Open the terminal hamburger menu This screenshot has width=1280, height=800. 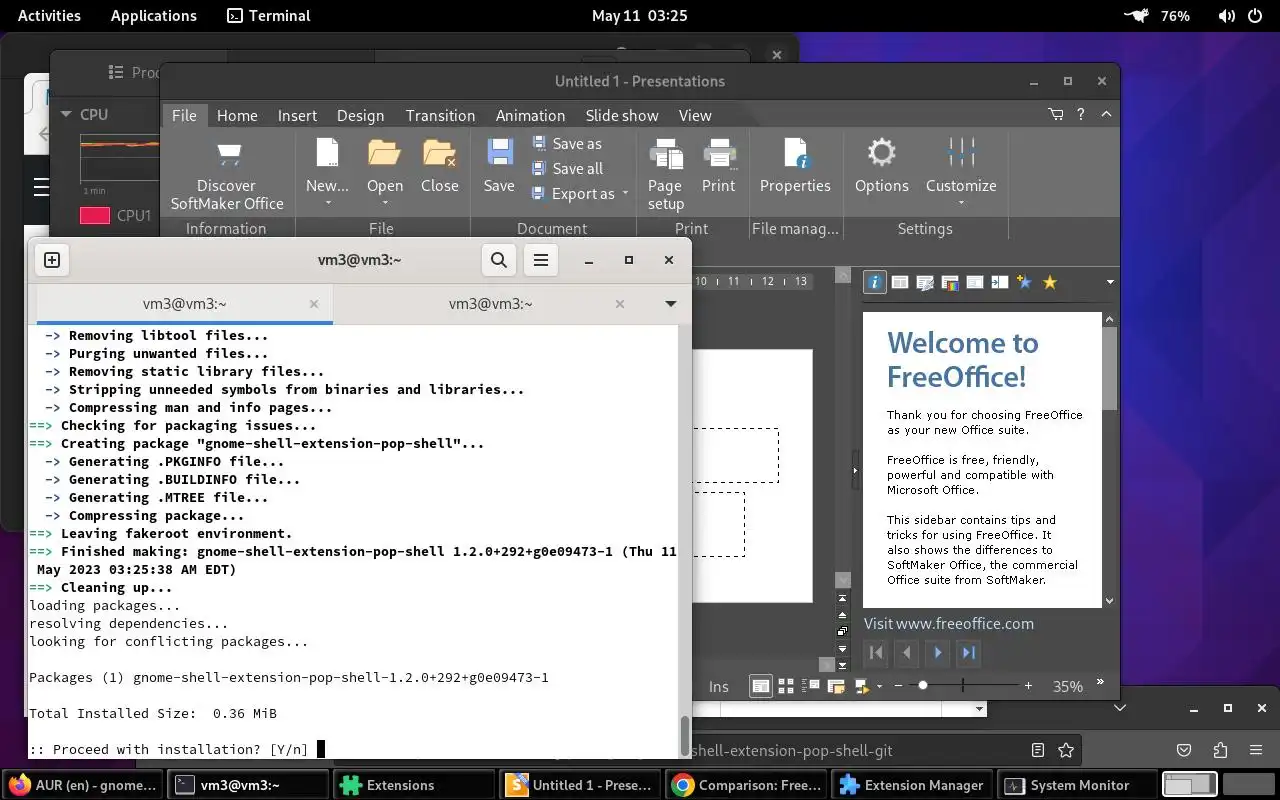[541, 260]
